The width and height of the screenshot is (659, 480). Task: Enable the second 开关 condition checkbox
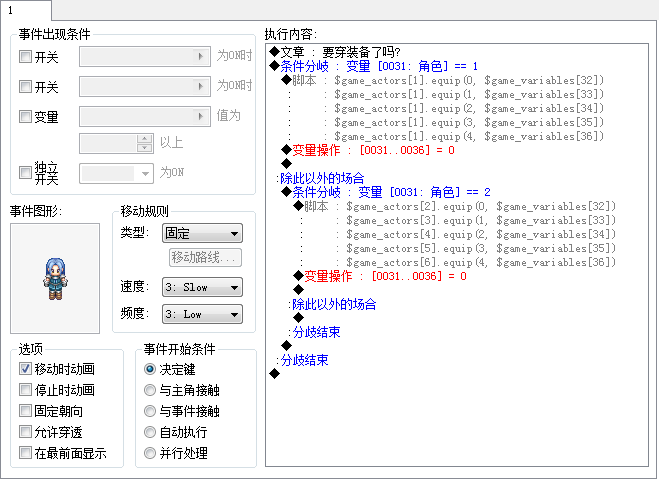(x=25, y=87)
